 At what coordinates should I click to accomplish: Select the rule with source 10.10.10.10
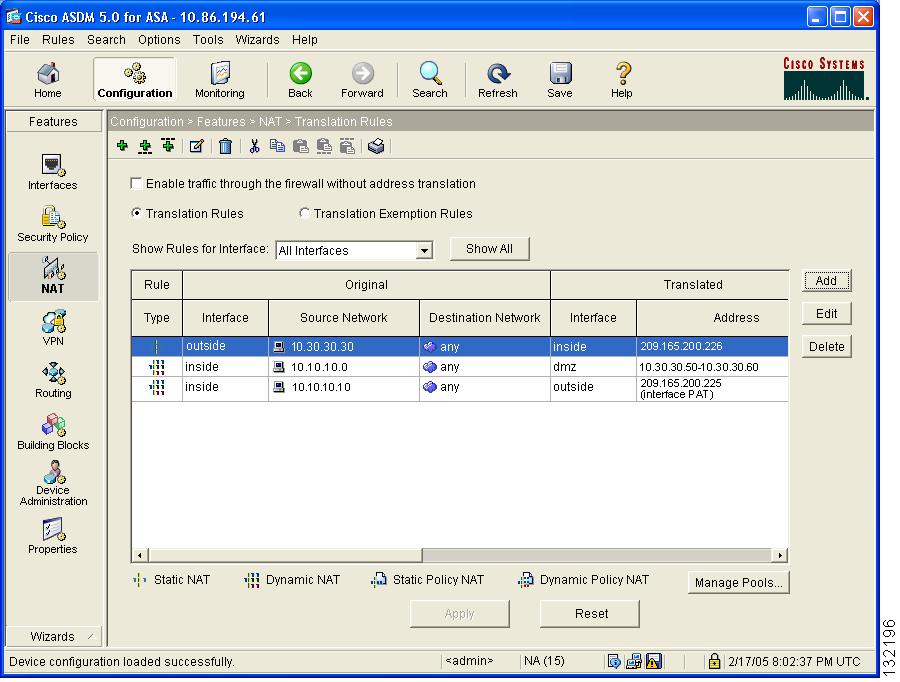coord(460,388)
